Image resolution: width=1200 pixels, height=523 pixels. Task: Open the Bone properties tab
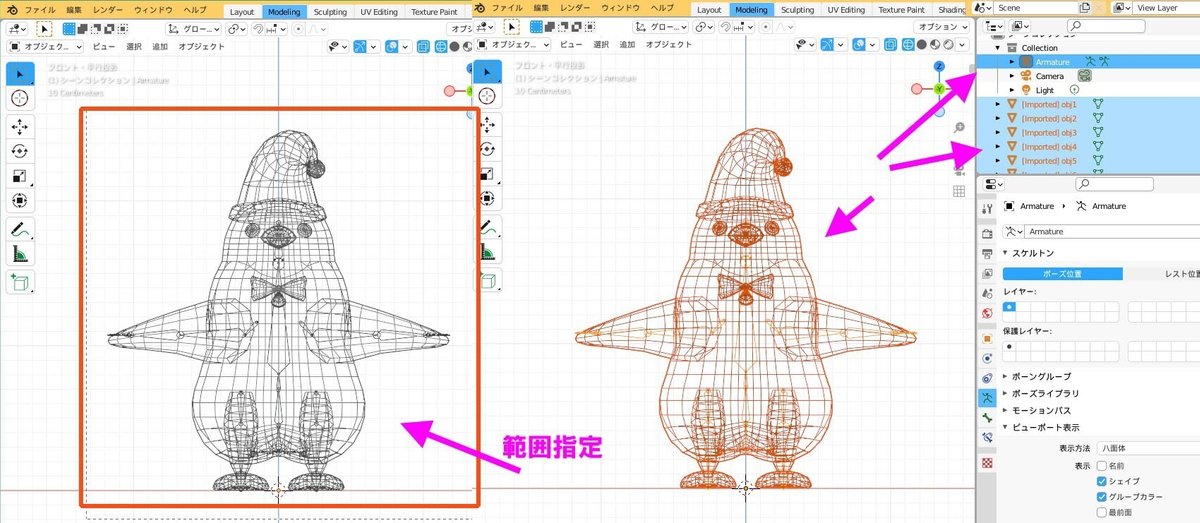(987, 418)
